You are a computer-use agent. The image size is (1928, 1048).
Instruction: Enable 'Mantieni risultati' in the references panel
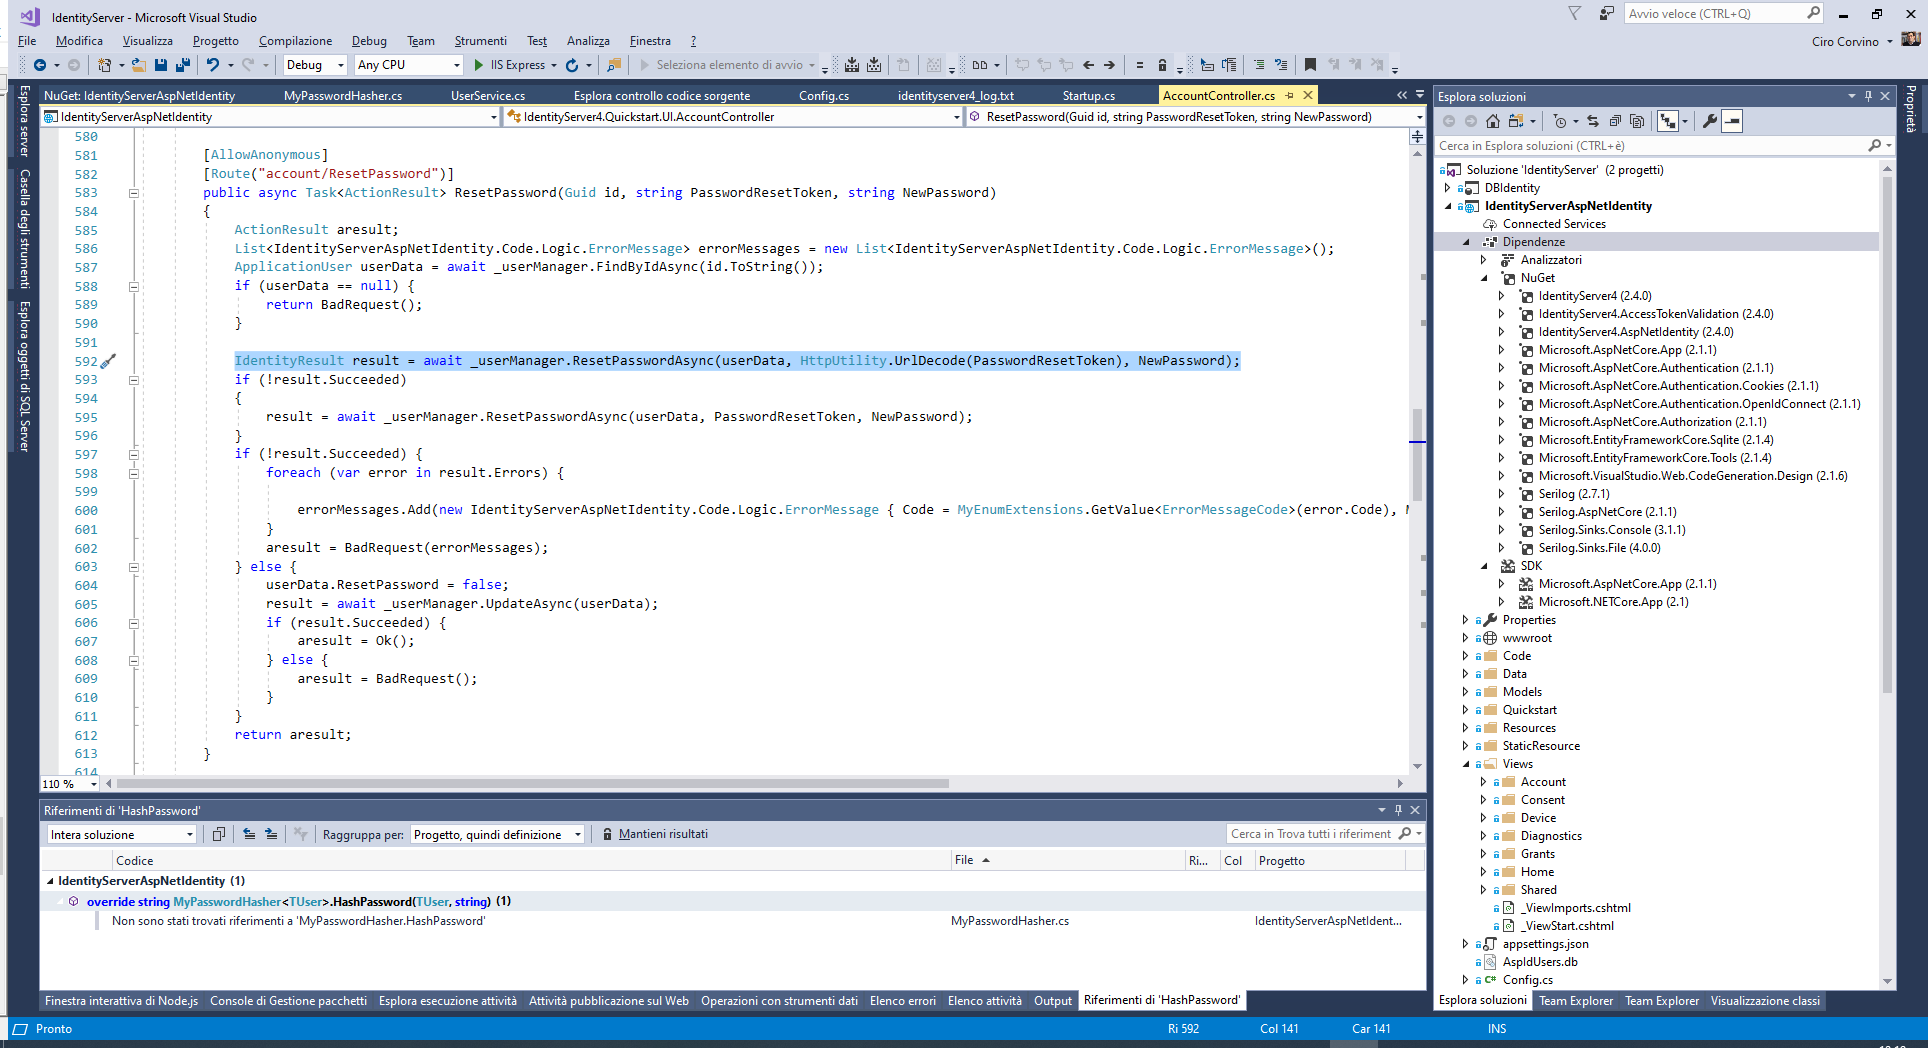656,833
